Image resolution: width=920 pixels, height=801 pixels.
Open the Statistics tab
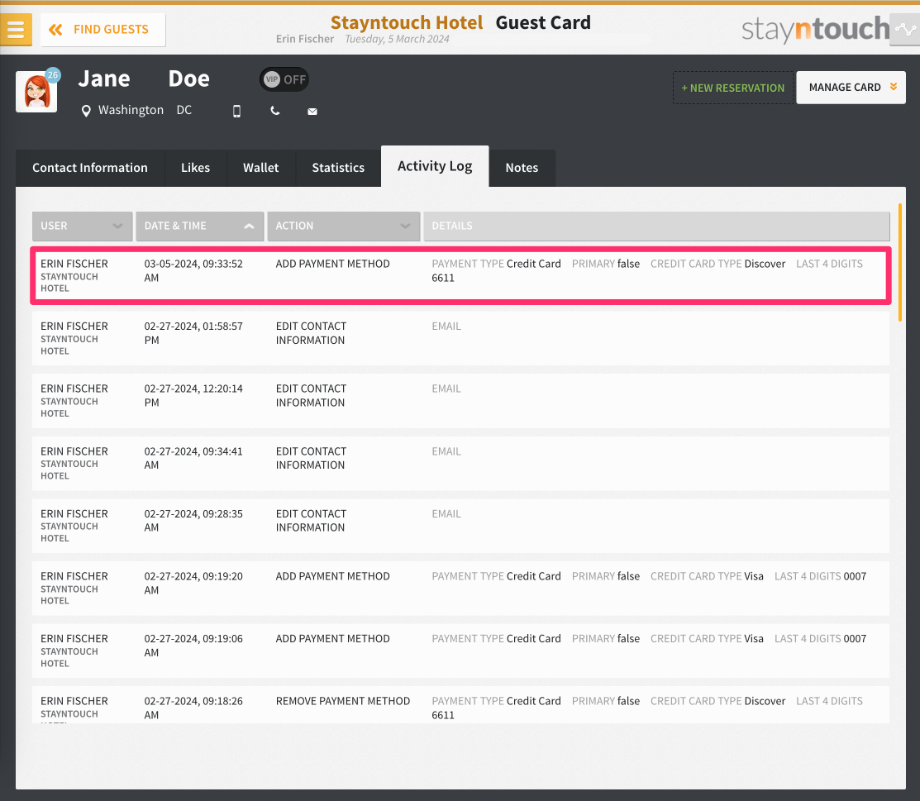point(338,168)
